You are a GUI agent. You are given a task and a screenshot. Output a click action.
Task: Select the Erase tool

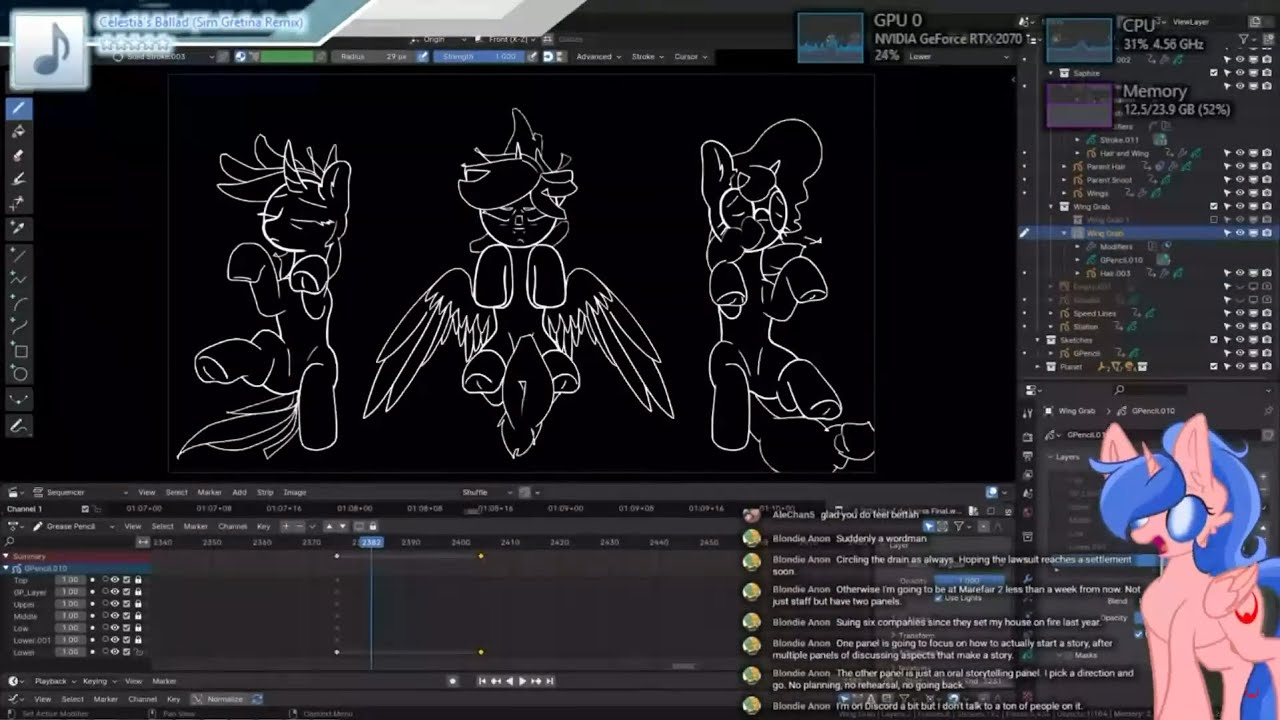tap(20, 156)
